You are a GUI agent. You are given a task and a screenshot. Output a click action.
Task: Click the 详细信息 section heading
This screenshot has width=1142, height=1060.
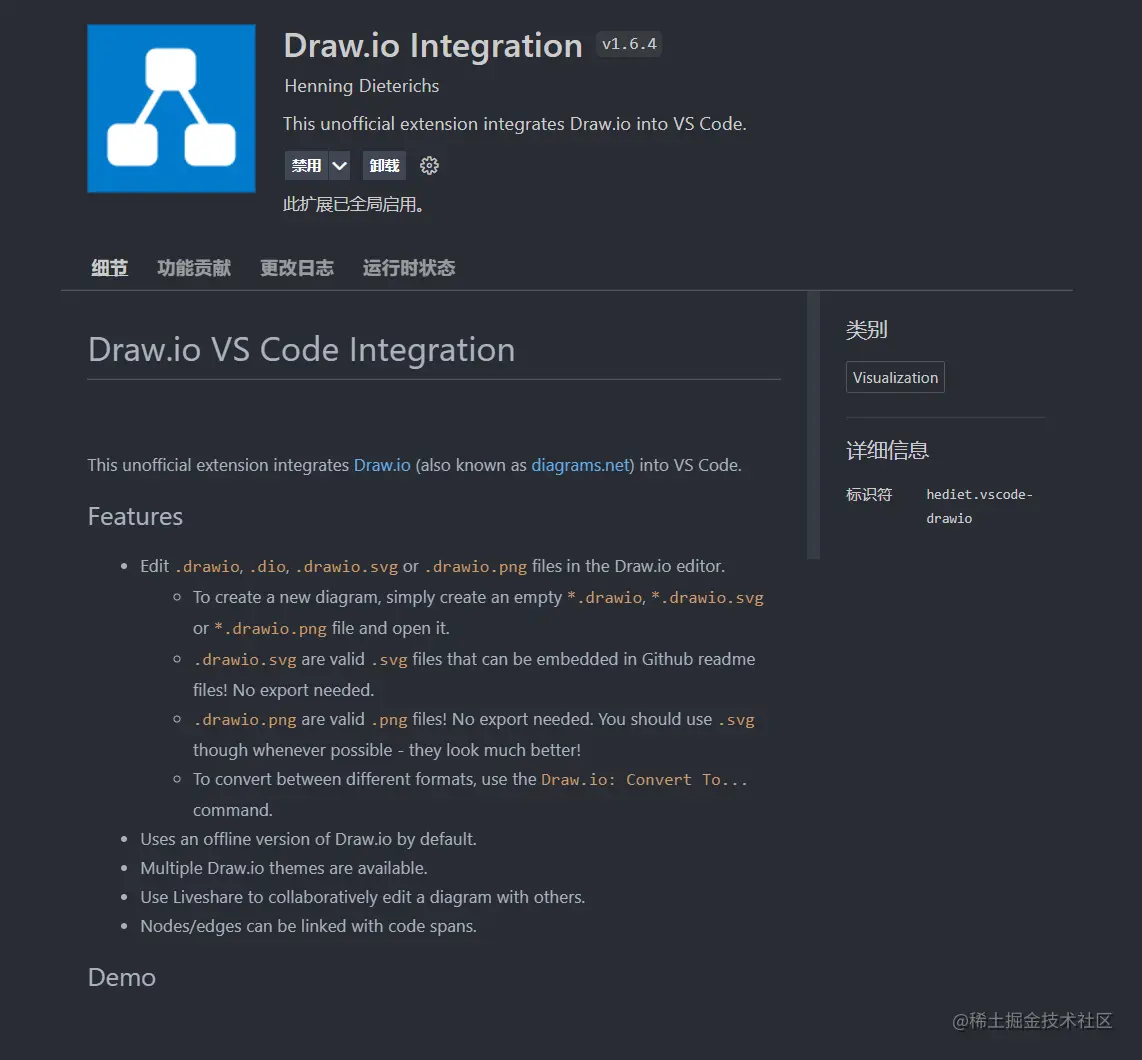pos(887,450)
